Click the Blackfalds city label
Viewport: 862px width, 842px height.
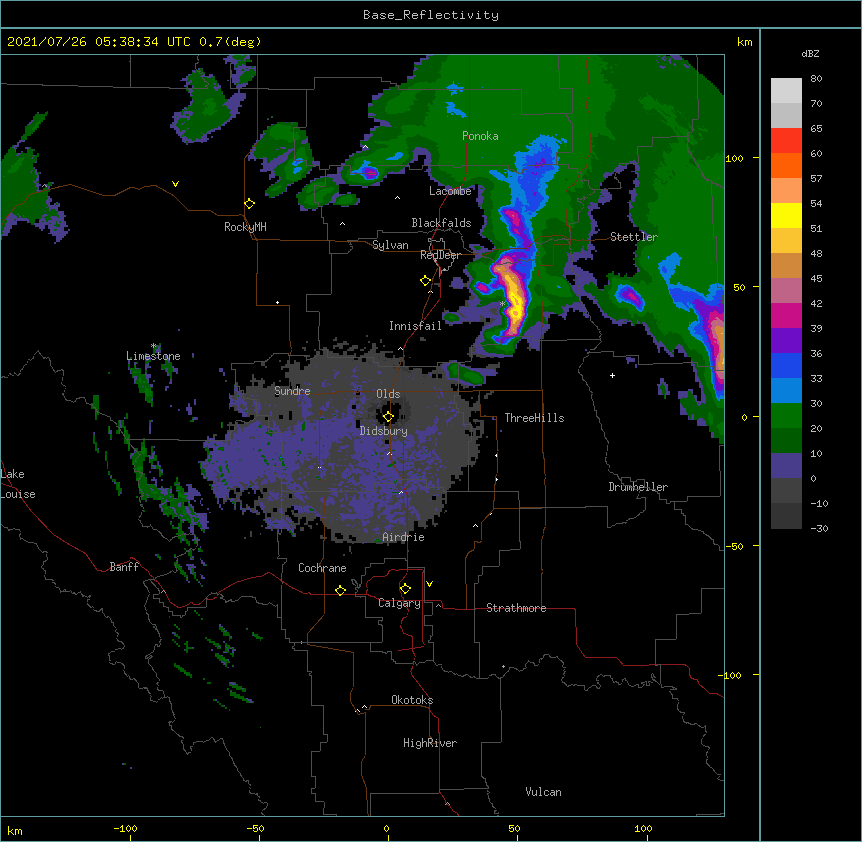(x=441, y=223)
